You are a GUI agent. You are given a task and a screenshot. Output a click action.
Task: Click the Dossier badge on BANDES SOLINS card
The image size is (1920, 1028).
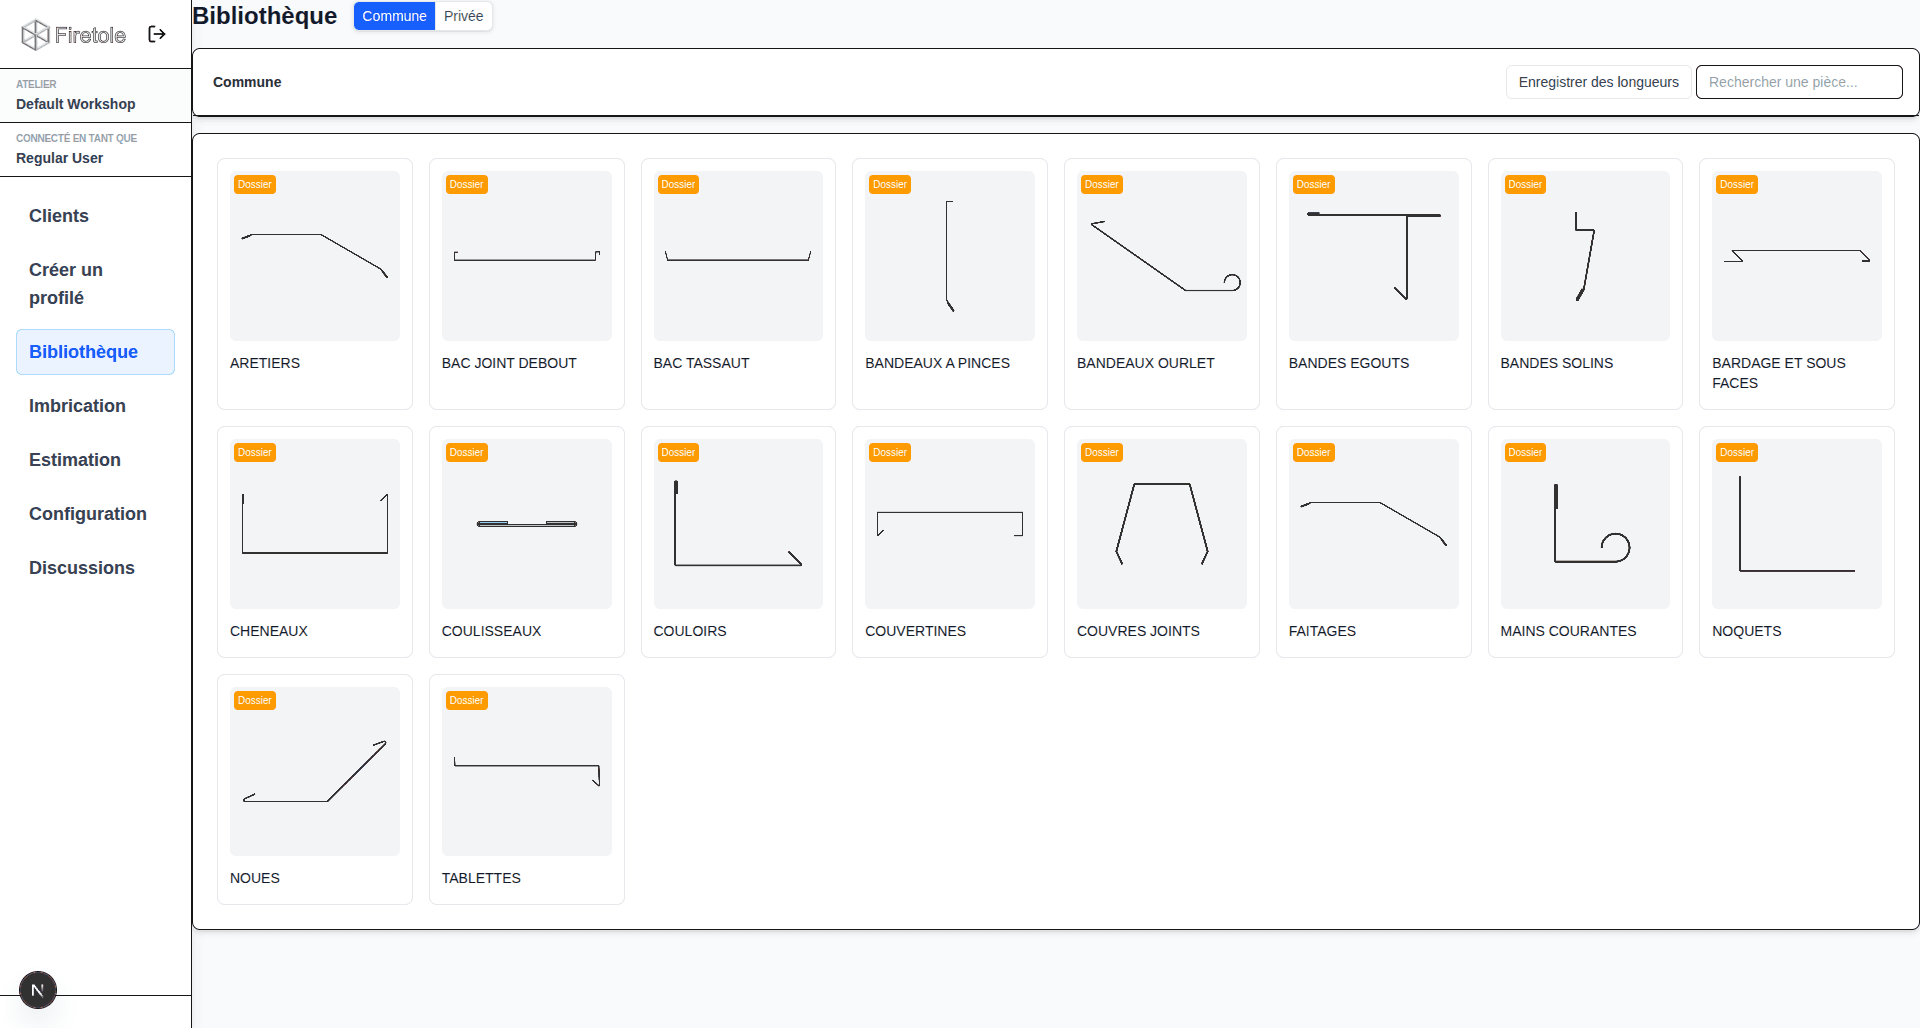click(1525, 184)
